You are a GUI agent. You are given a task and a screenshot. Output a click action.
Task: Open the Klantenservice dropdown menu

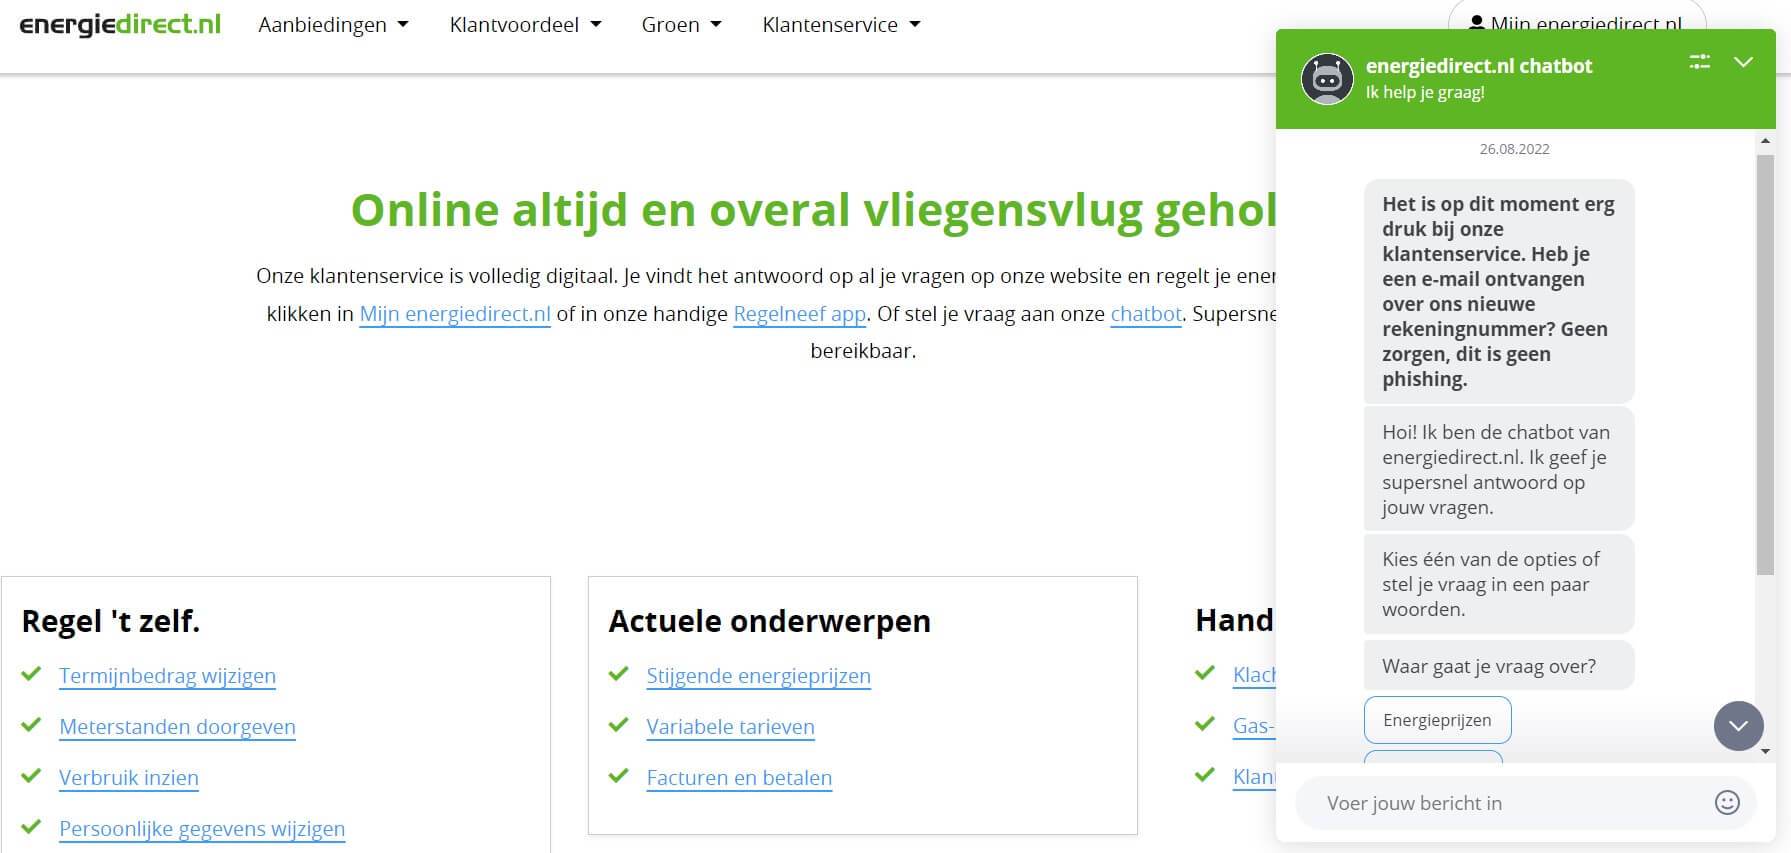click(841, 25)
